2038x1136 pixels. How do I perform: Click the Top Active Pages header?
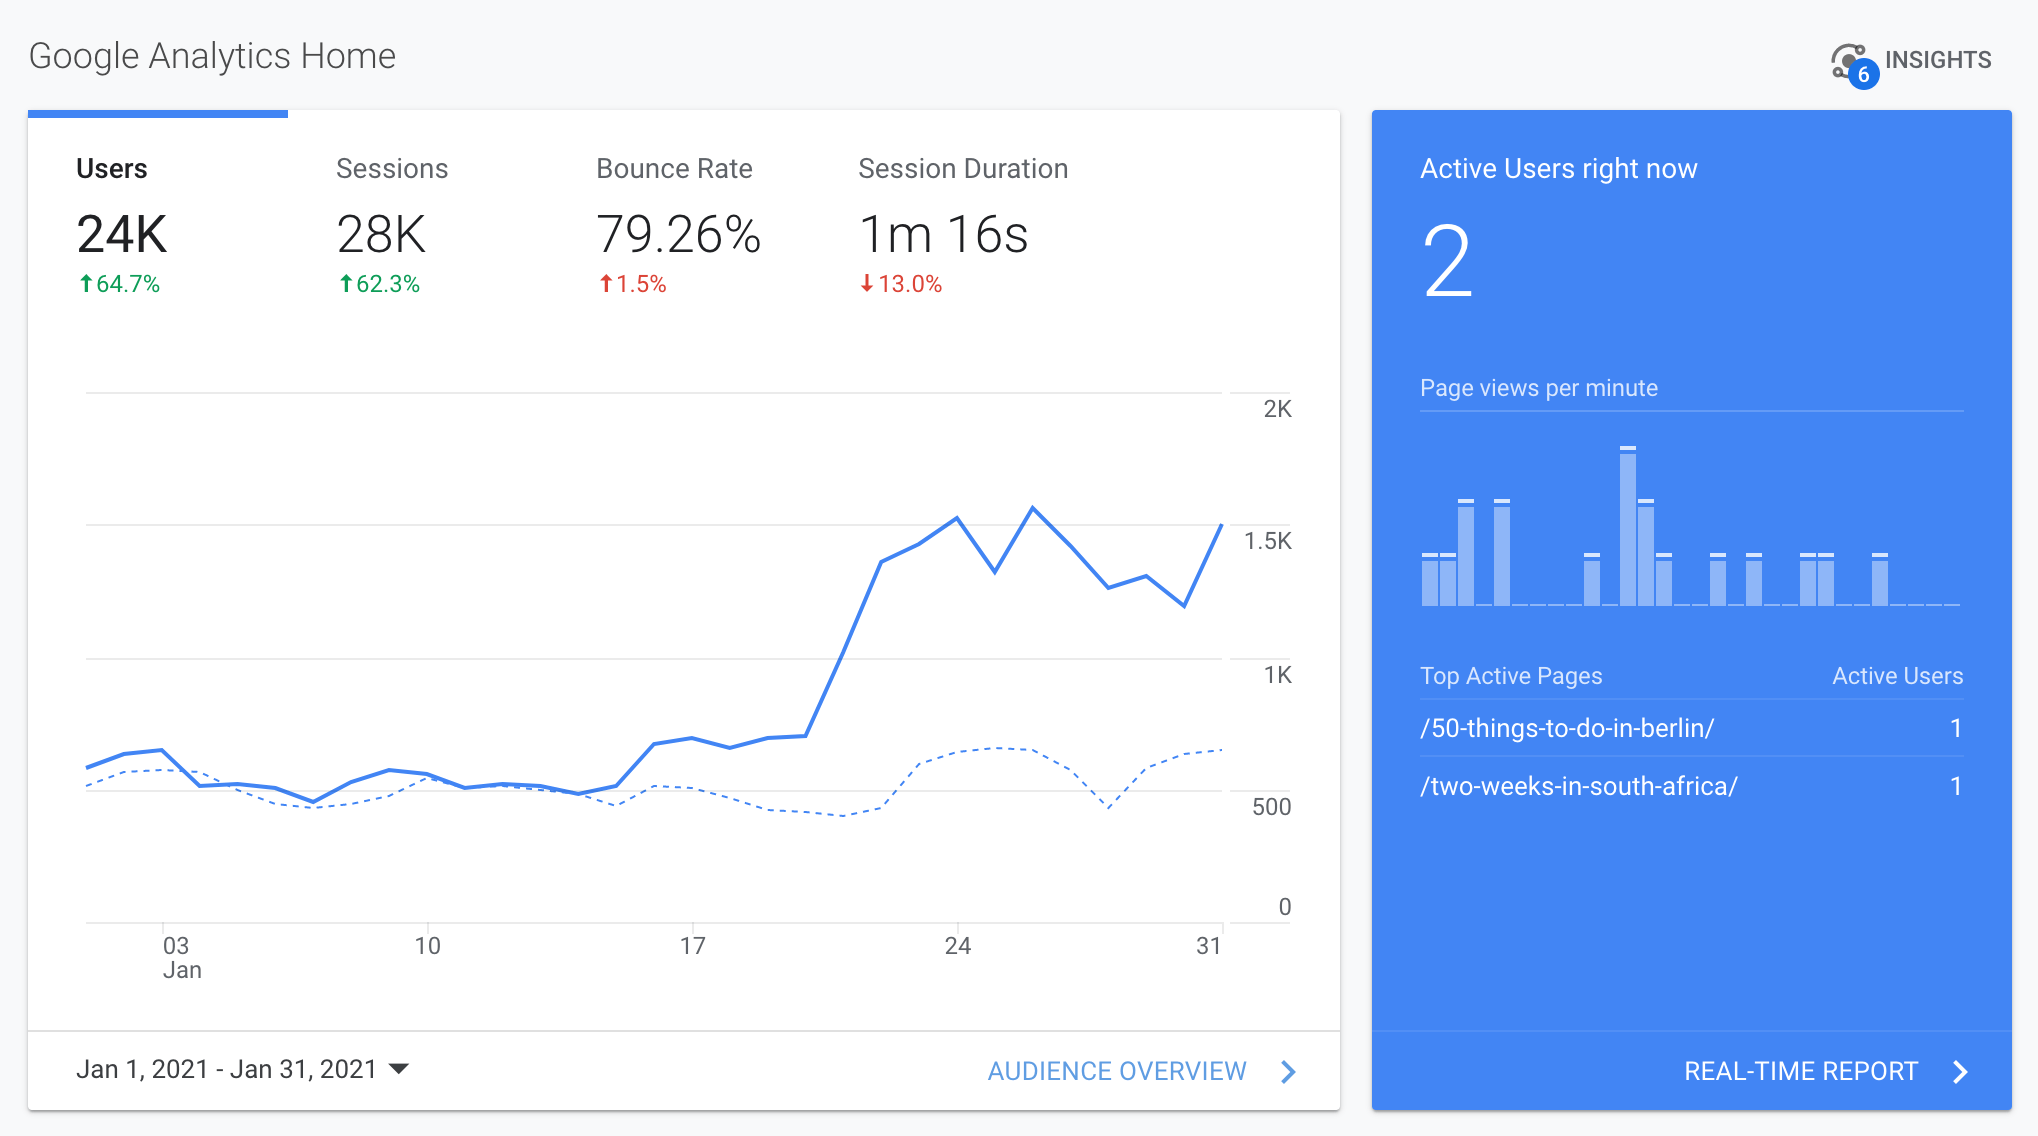1511,676
